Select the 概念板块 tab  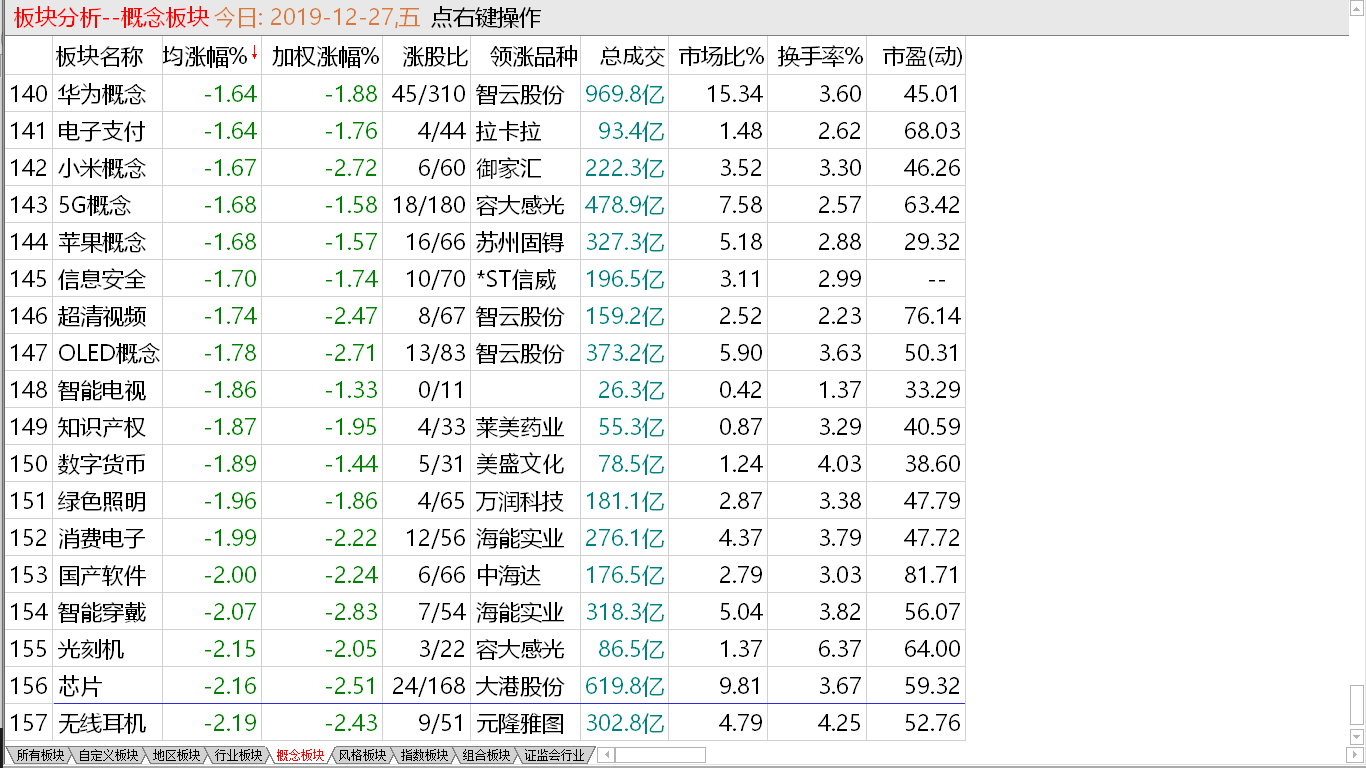300,755
